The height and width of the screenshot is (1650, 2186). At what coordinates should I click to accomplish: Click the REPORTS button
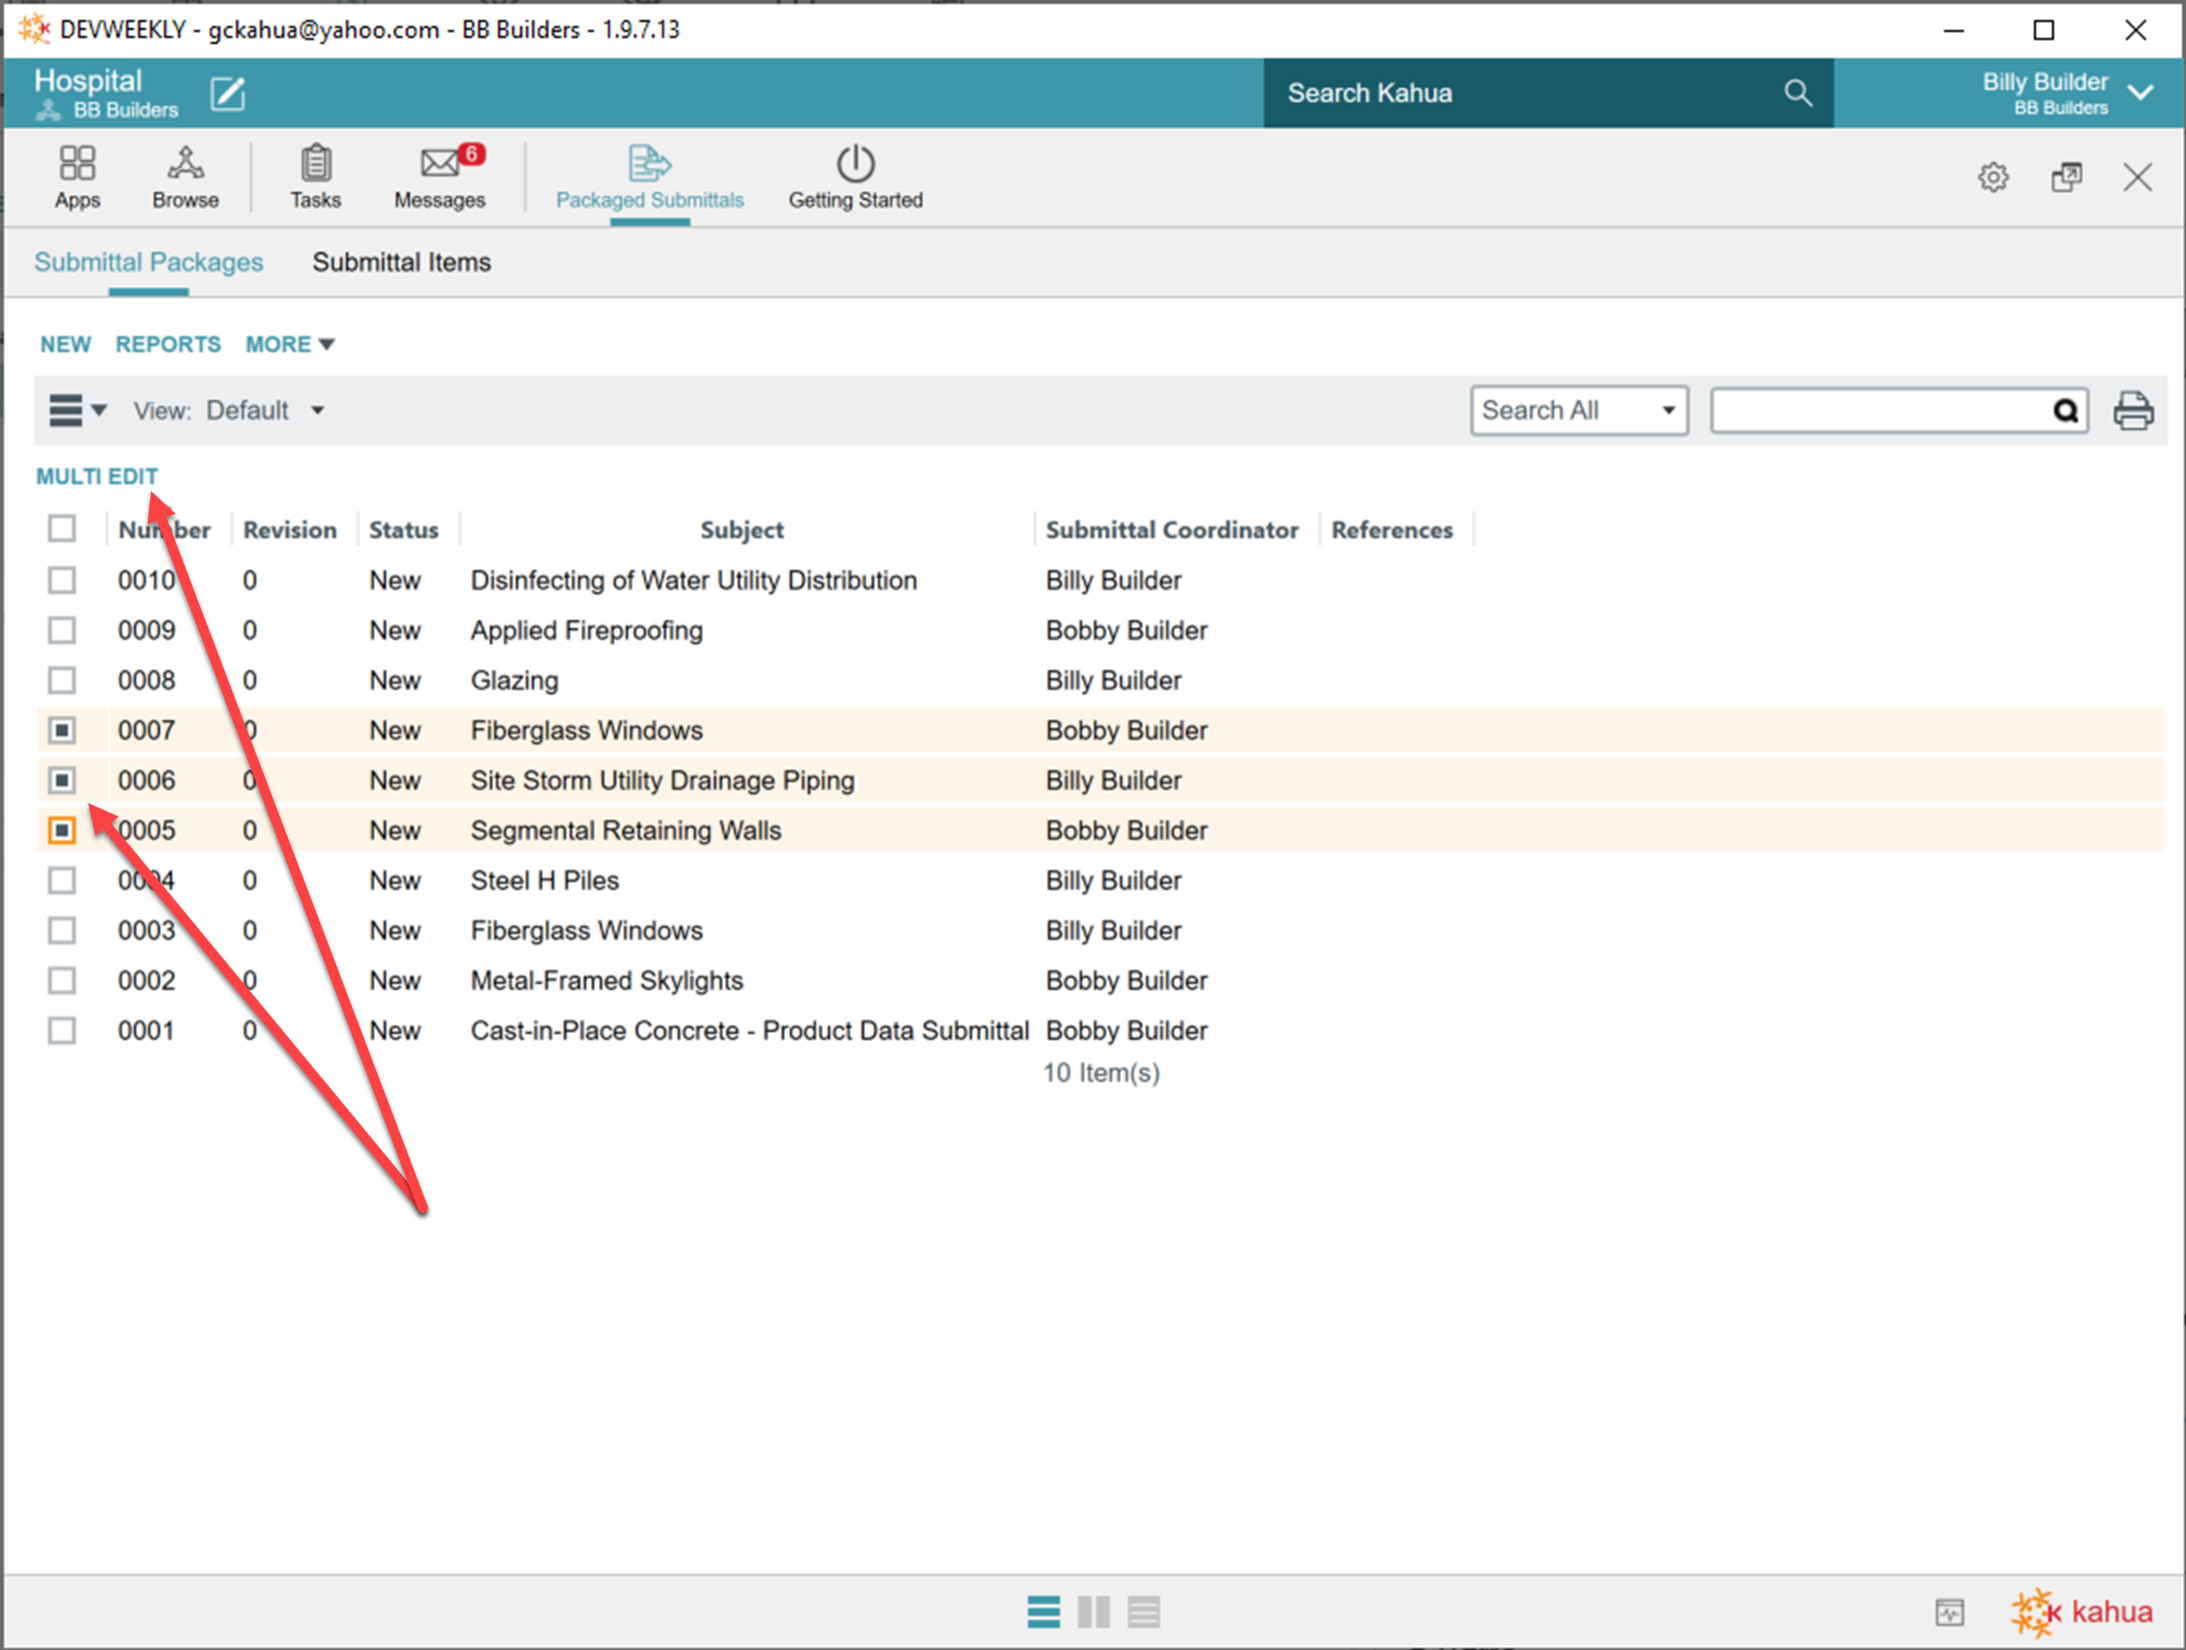pos(168,344)
